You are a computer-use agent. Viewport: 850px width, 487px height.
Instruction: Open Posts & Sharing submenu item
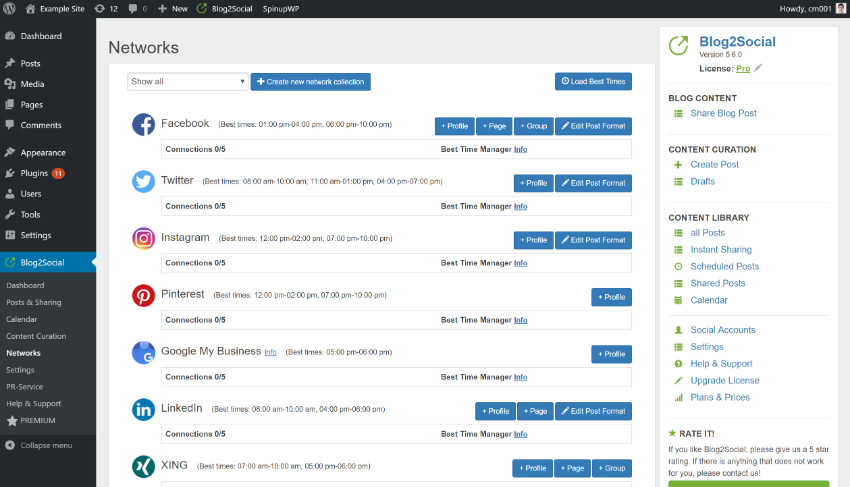tap(34, 303)
